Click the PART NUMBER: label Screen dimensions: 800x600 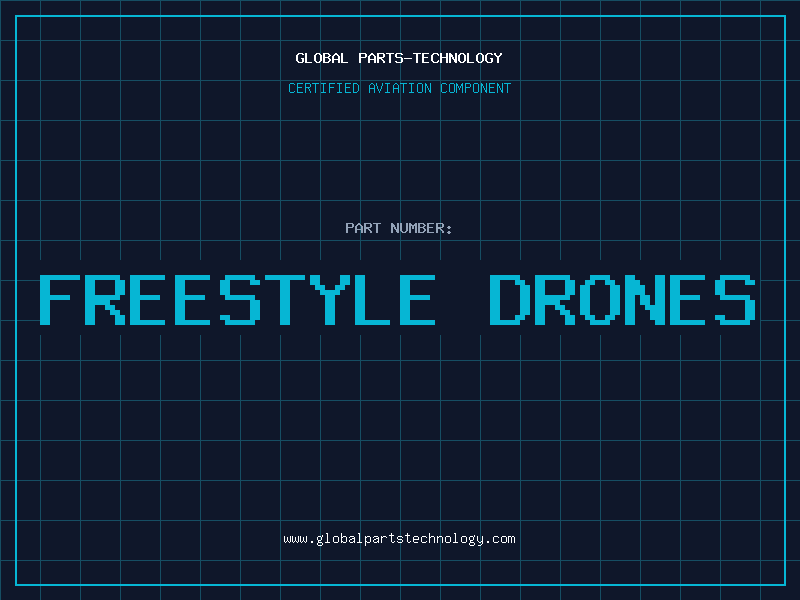pyautogui.click(x=399, y=228)
